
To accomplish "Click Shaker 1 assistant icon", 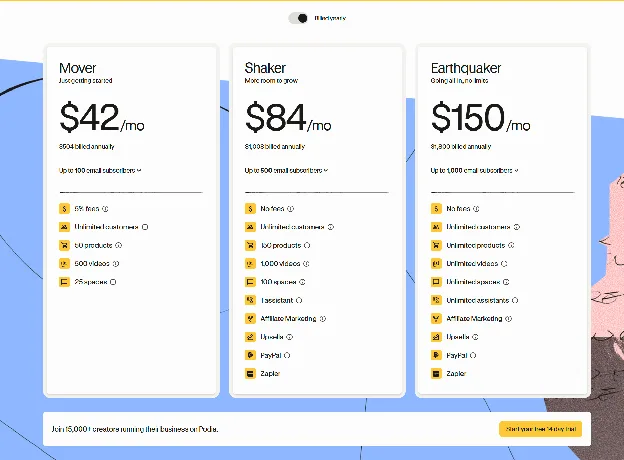I will click(x=250, y=300).
